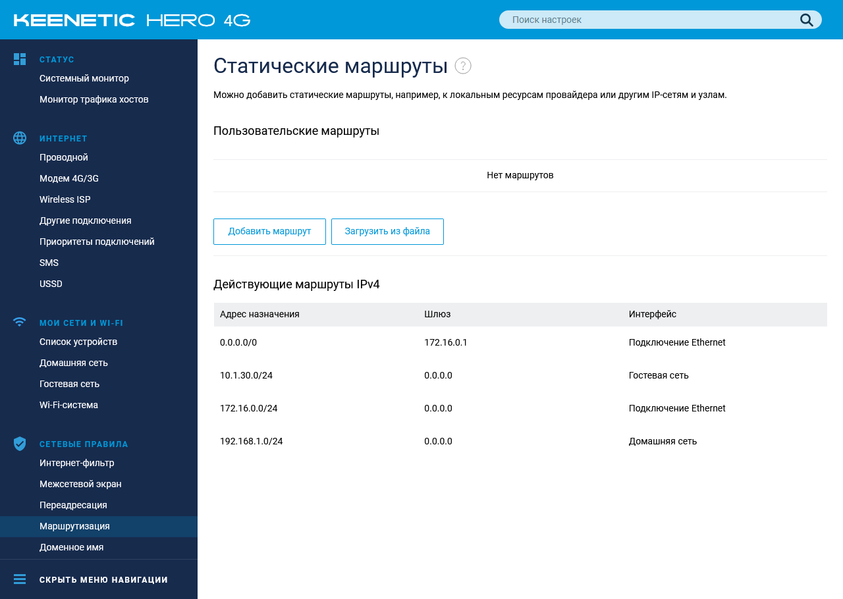
Task: Open the SMS page
Action: click(49, 262)
